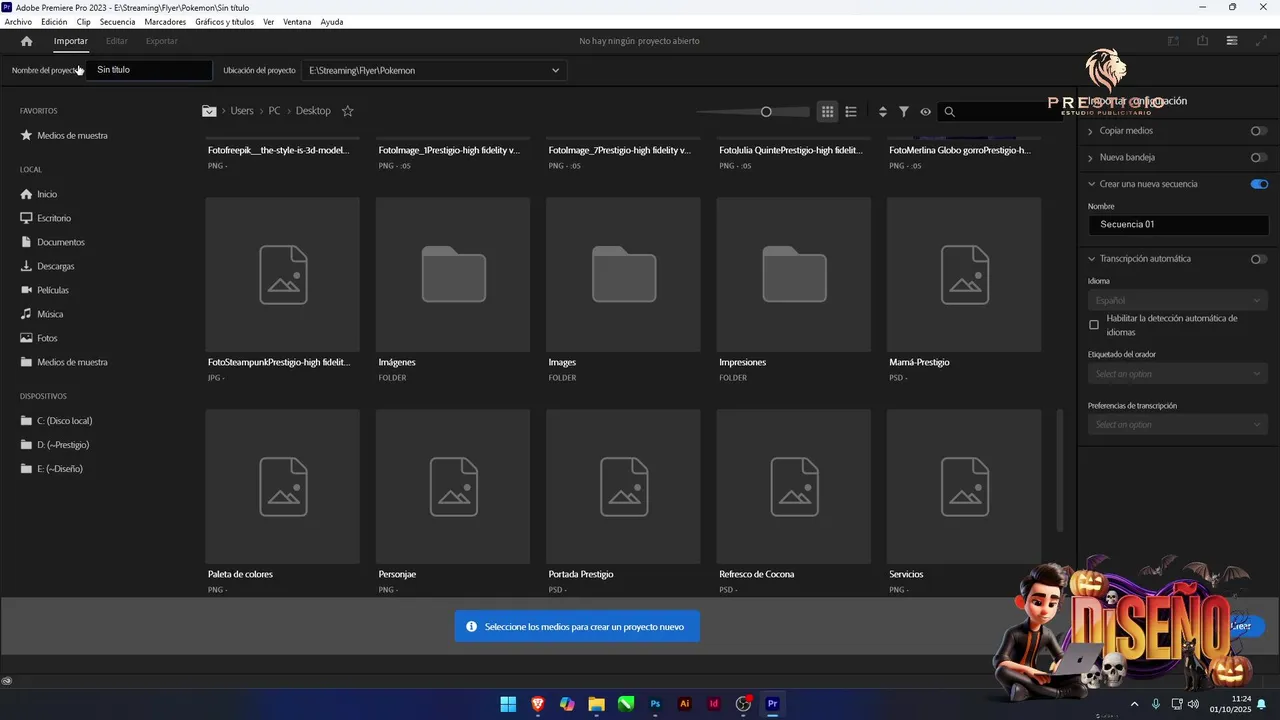Screen dimensions: 1280x720
Task: Navigate to PC in breadcrumb
Action: tap(274, 111)
